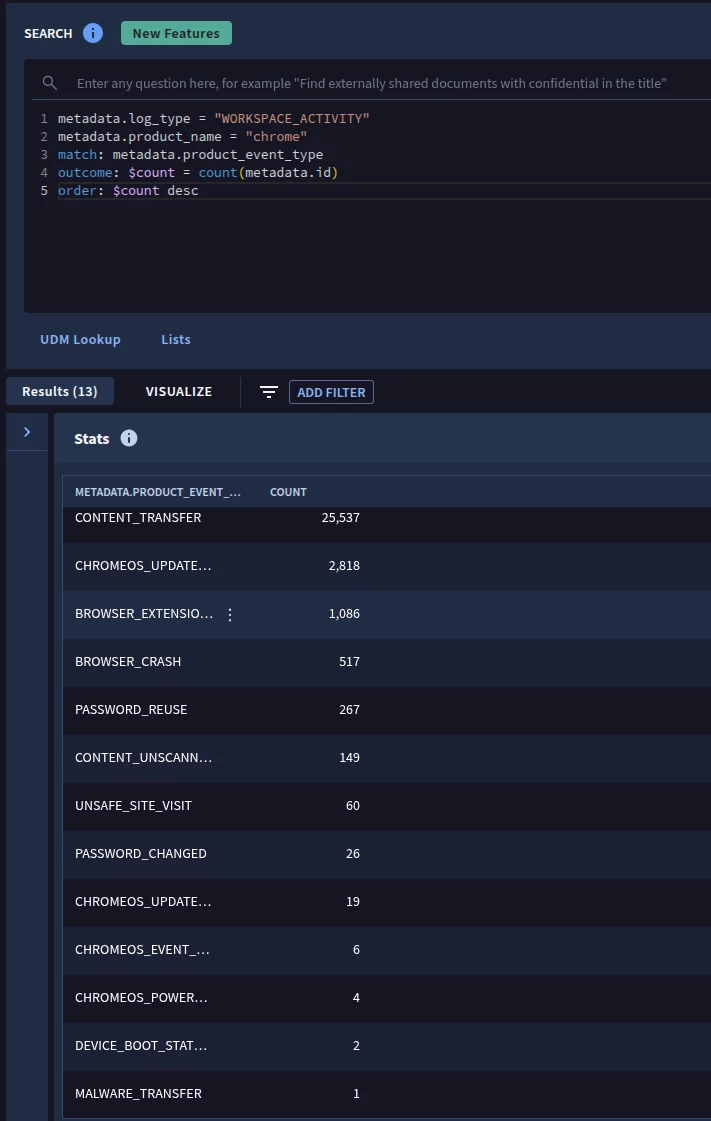711x1121 pixels.
Task: Click the info icon beside Stats
Action: coord(129,438)
